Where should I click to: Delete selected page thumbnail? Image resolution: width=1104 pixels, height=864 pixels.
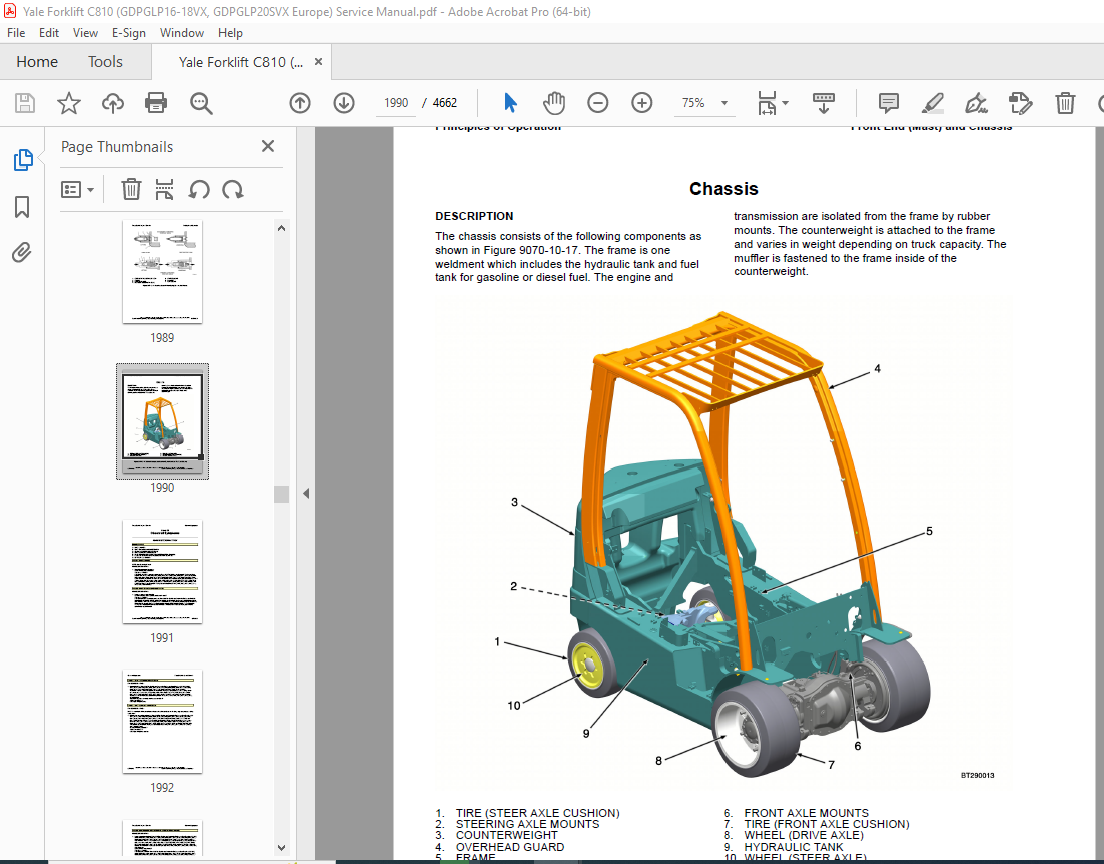click(x=131, y=189)
